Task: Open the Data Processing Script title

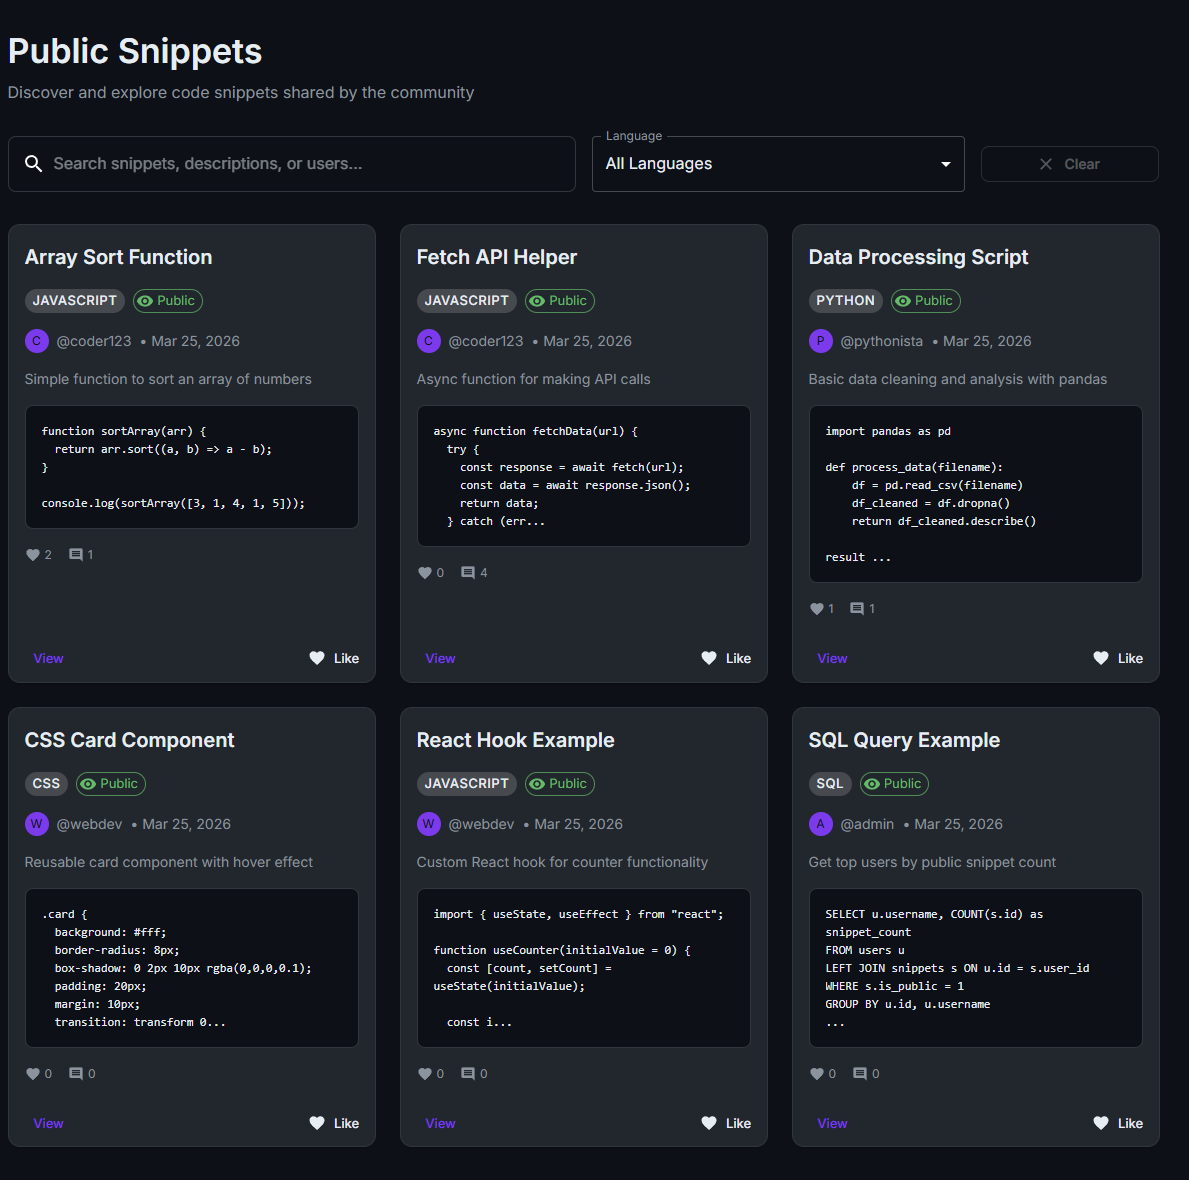Action: coord(918,257)
